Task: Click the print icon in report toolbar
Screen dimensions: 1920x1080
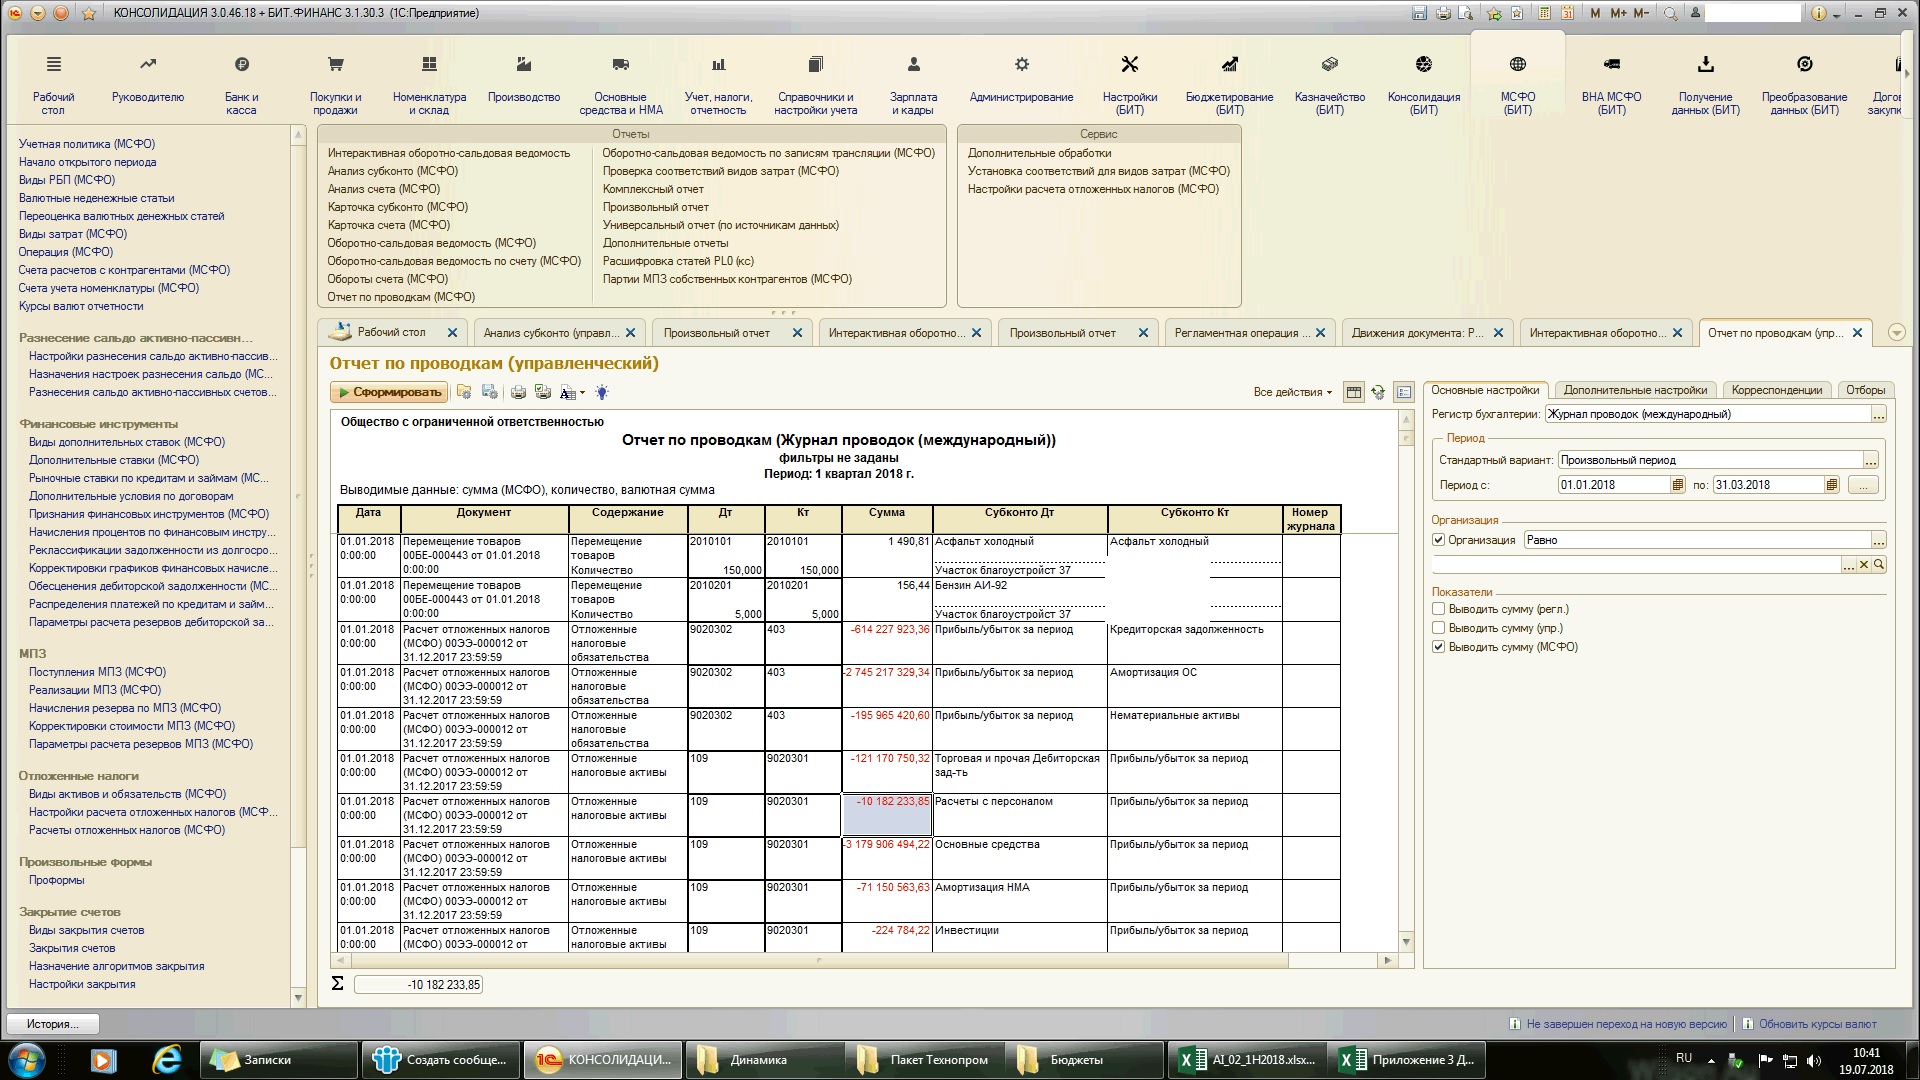Action: [x=518, y=393]
